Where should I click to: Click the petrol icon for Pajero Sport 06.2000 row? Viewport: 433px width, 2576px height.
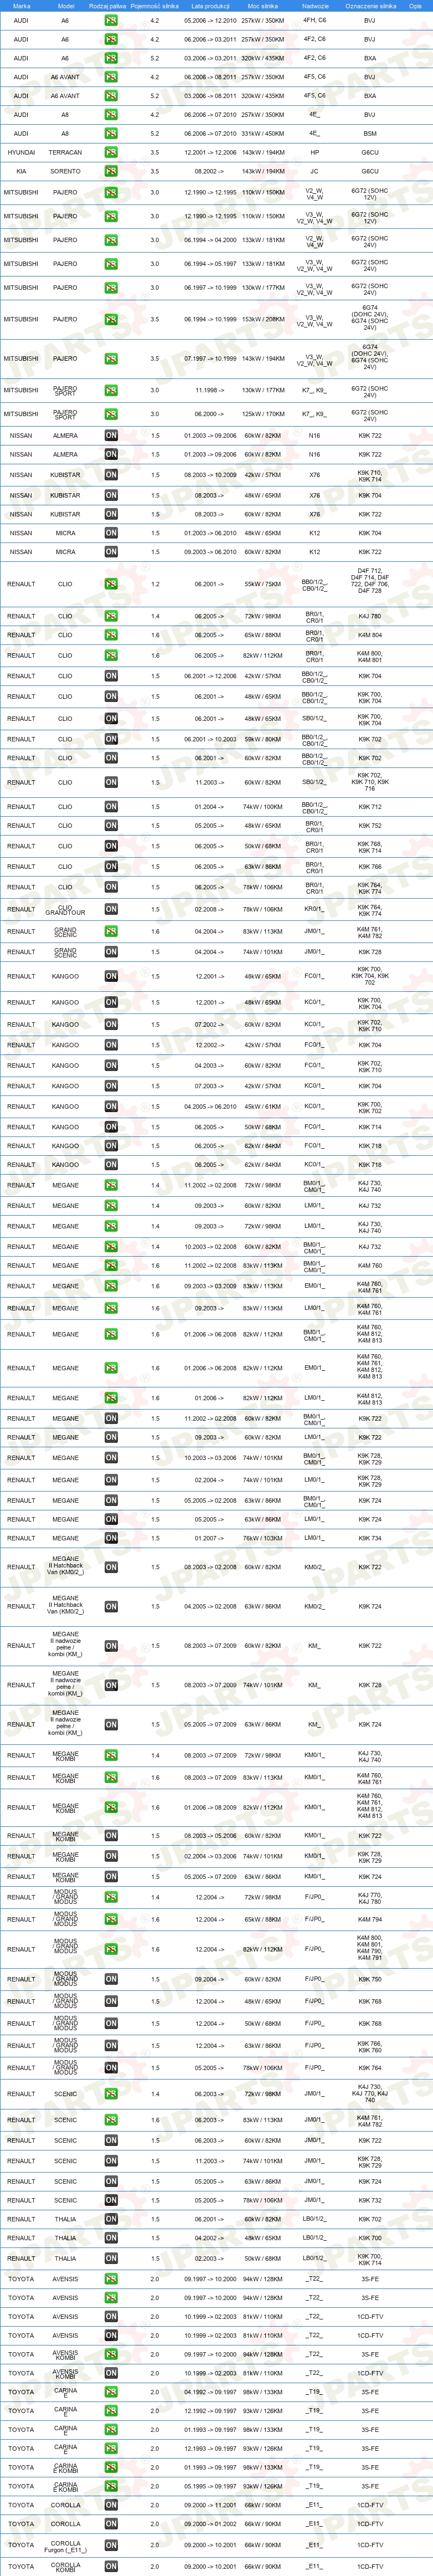pyautogui.click(x=111, y=413)
